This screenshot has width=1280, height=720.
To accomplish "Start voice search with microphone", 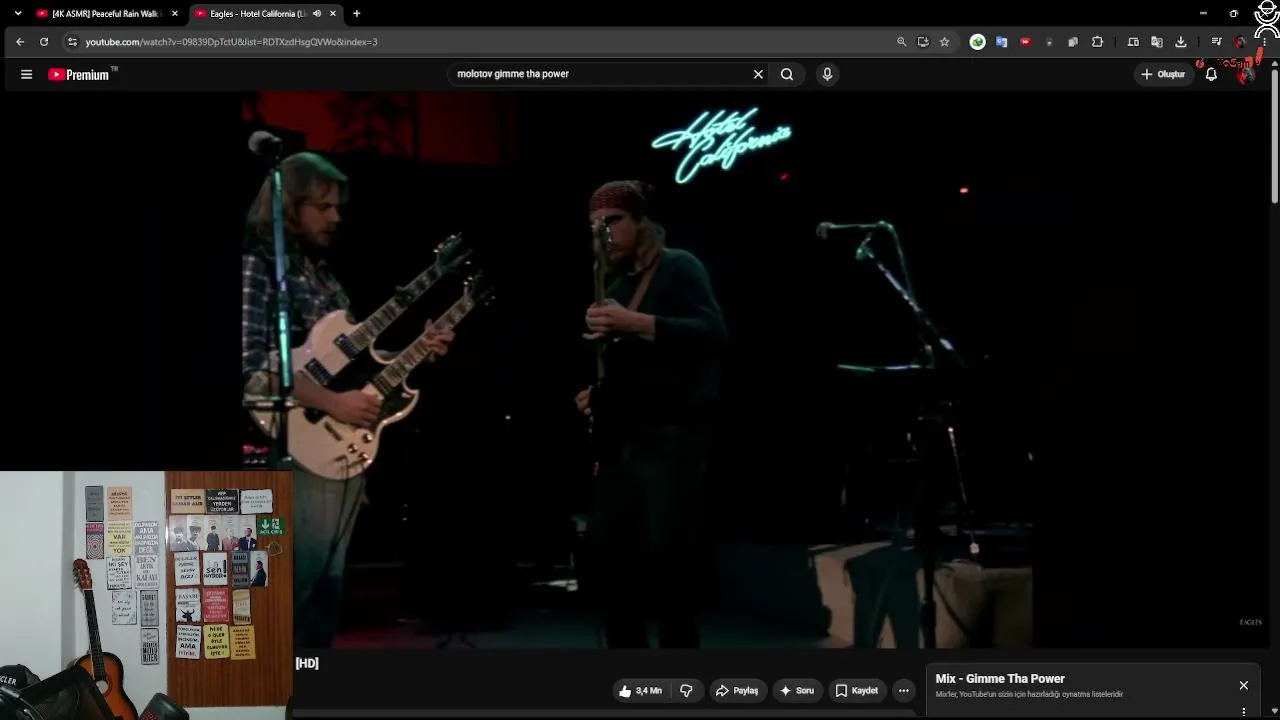I will click(827, 74).
